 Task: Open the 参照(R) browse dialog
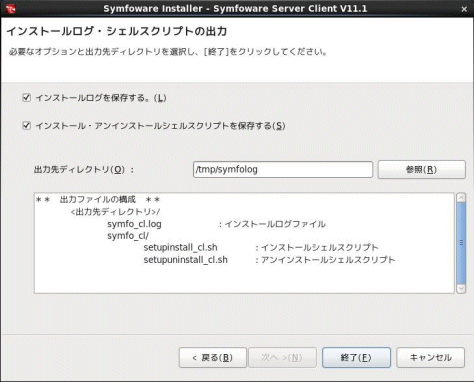[421, 169]
